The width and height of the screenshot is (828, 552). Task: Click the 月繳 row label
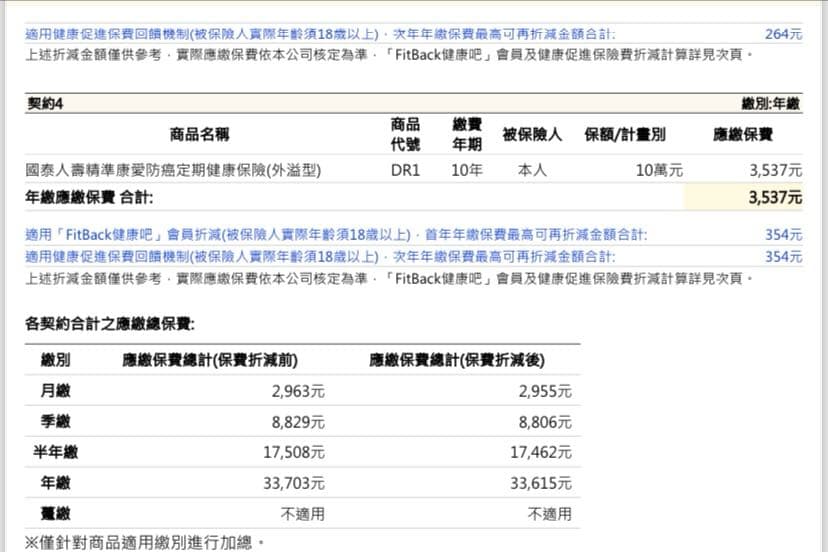coord(55,391)
